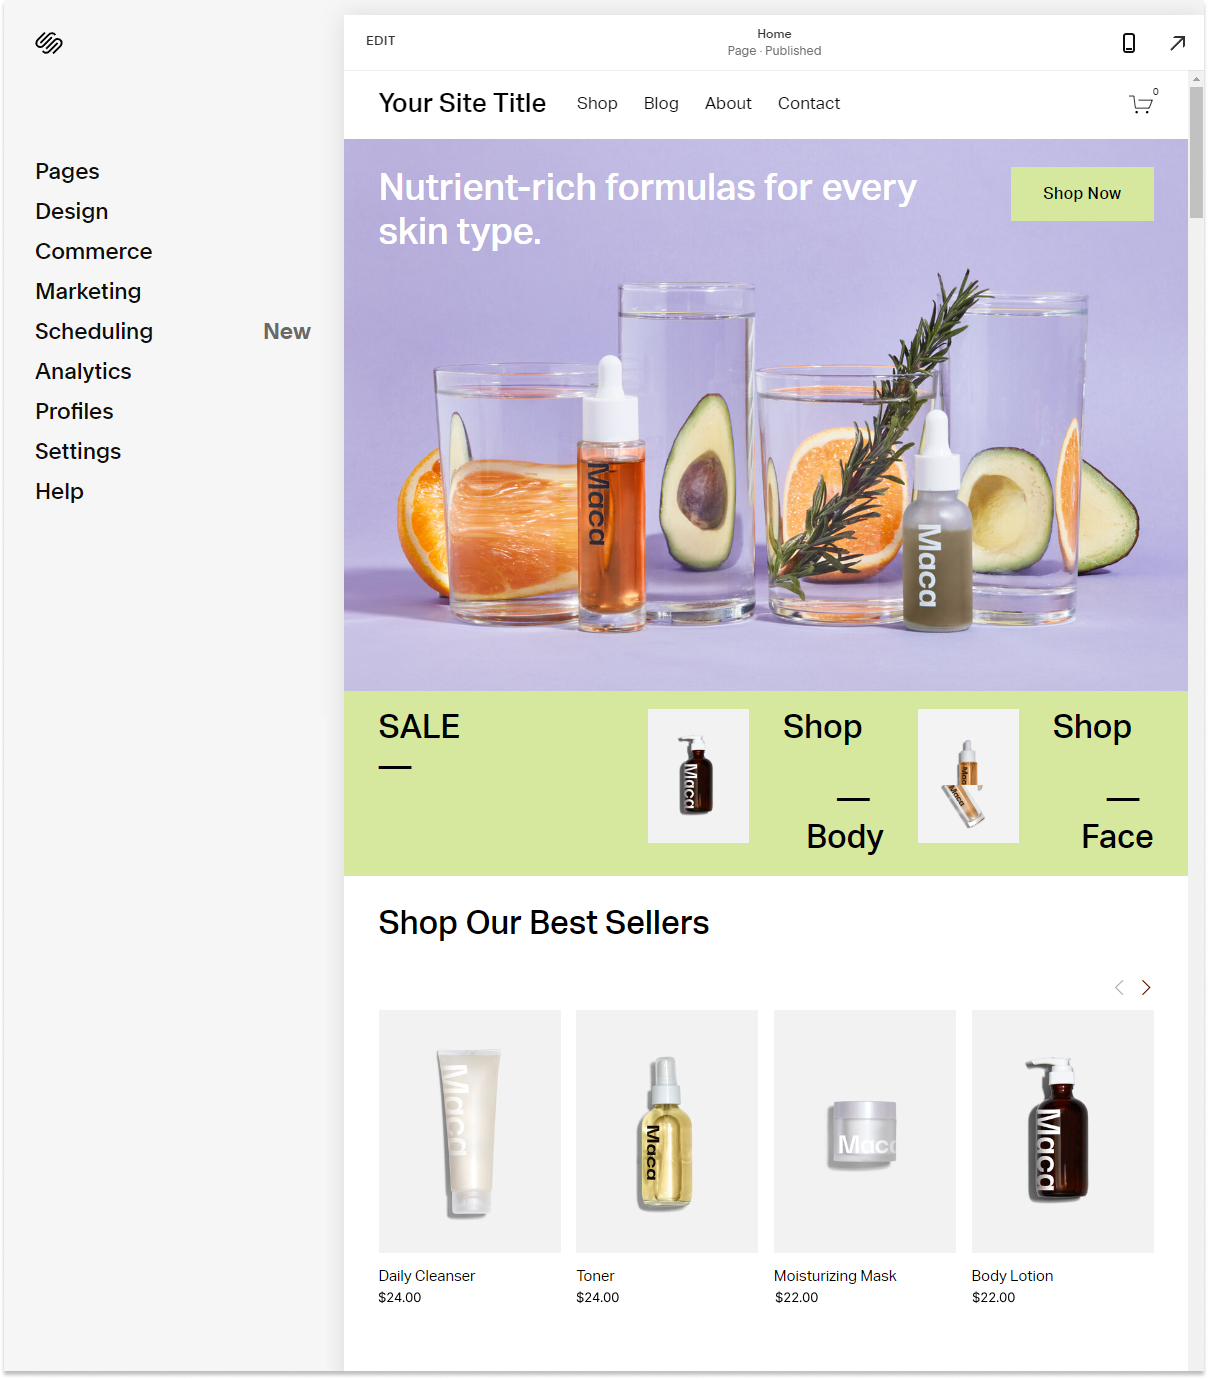
Task: Select Analytics from the sidebar
Action: [83, 371]
